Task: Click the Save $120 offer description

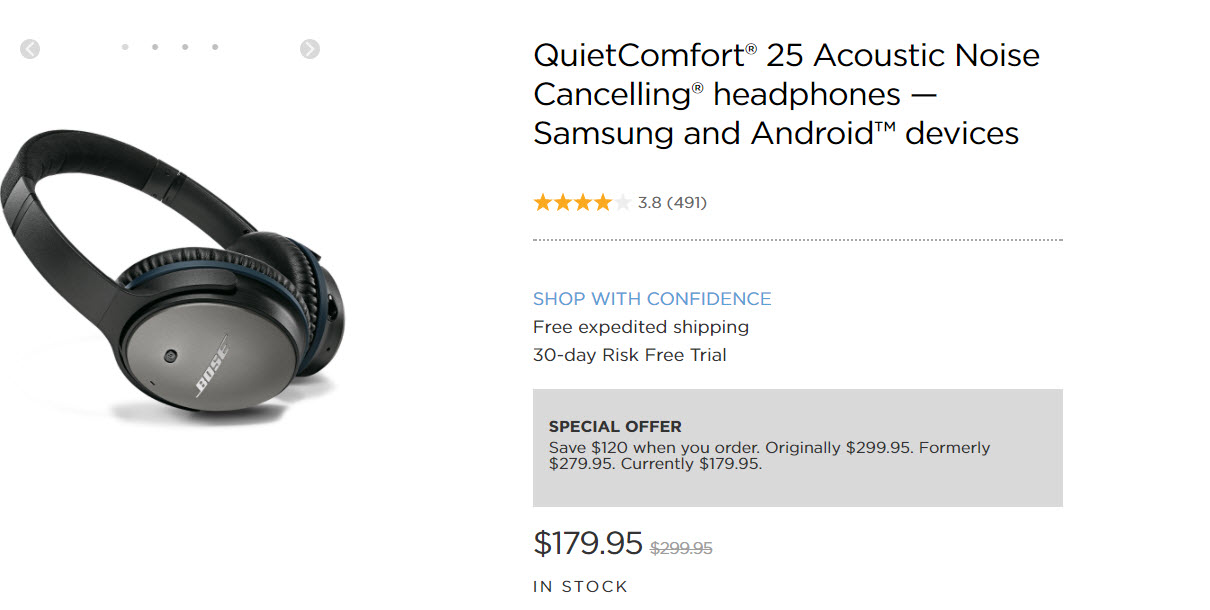Action: pos(769,455)
